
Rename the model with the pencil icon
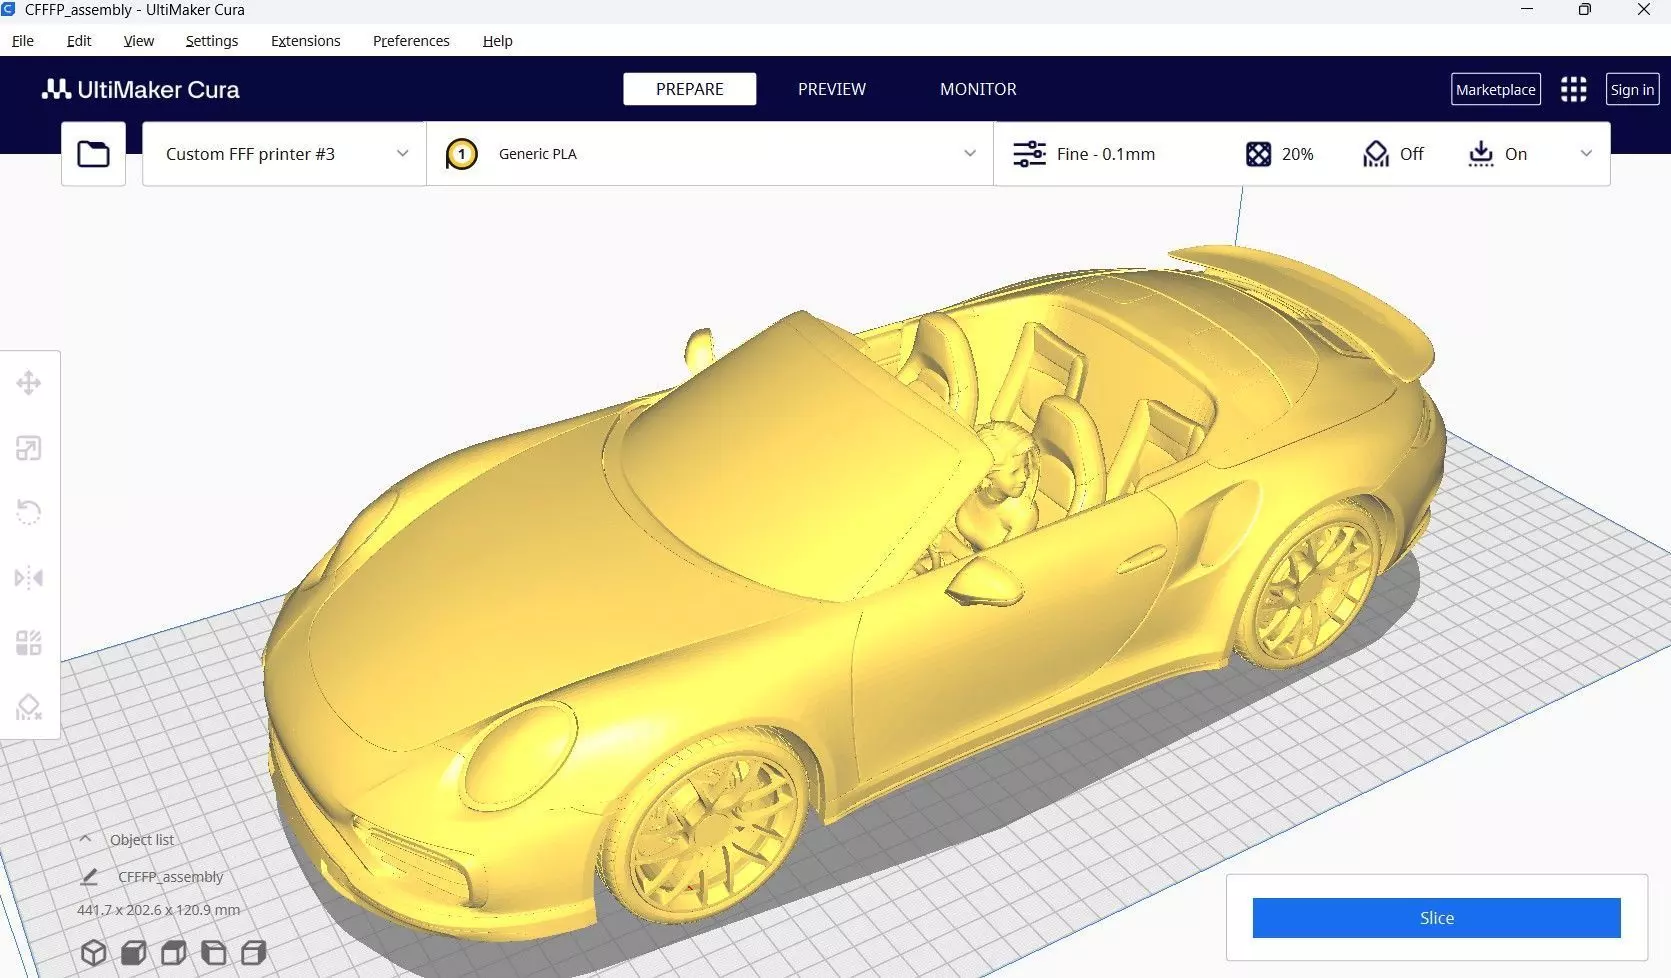click(89, 877)
